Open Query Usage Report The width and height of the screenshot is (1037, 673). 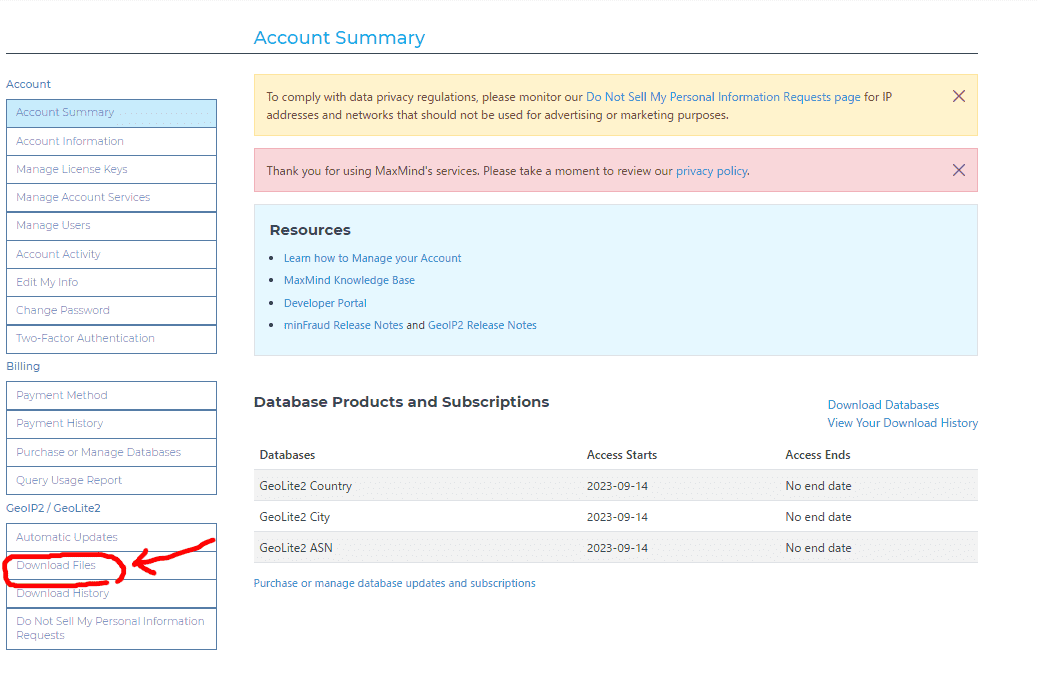pos(111,481)
